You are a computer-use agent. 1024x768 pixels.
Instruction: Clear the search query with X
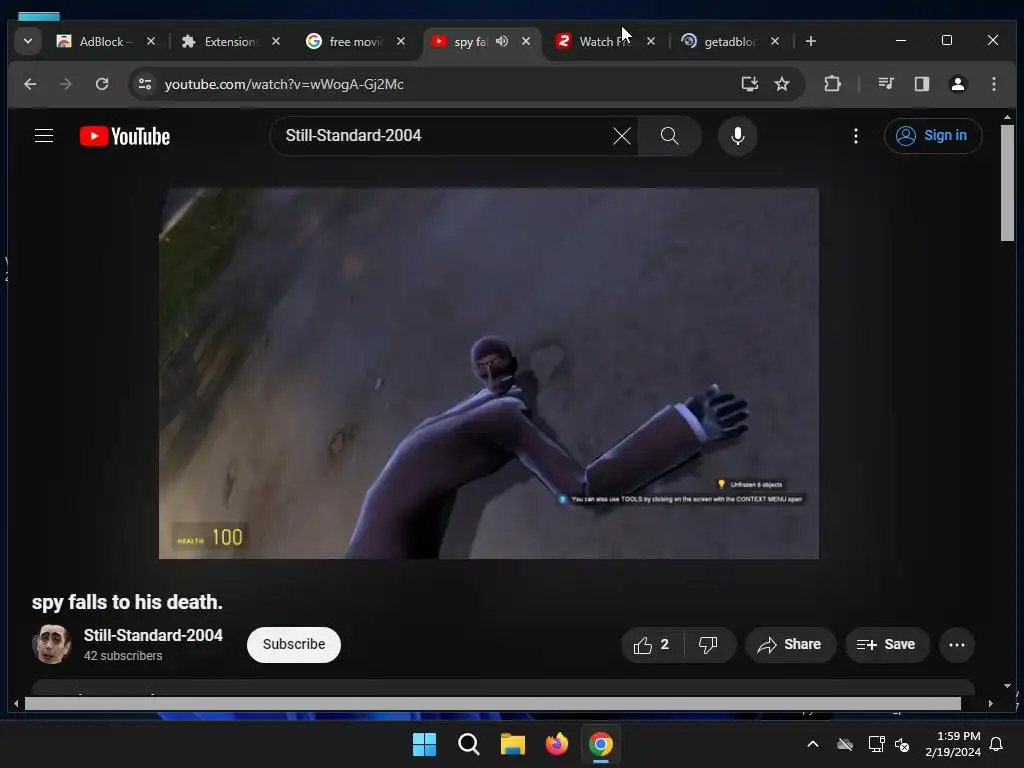pyautogui.click(x=622, y=136)
